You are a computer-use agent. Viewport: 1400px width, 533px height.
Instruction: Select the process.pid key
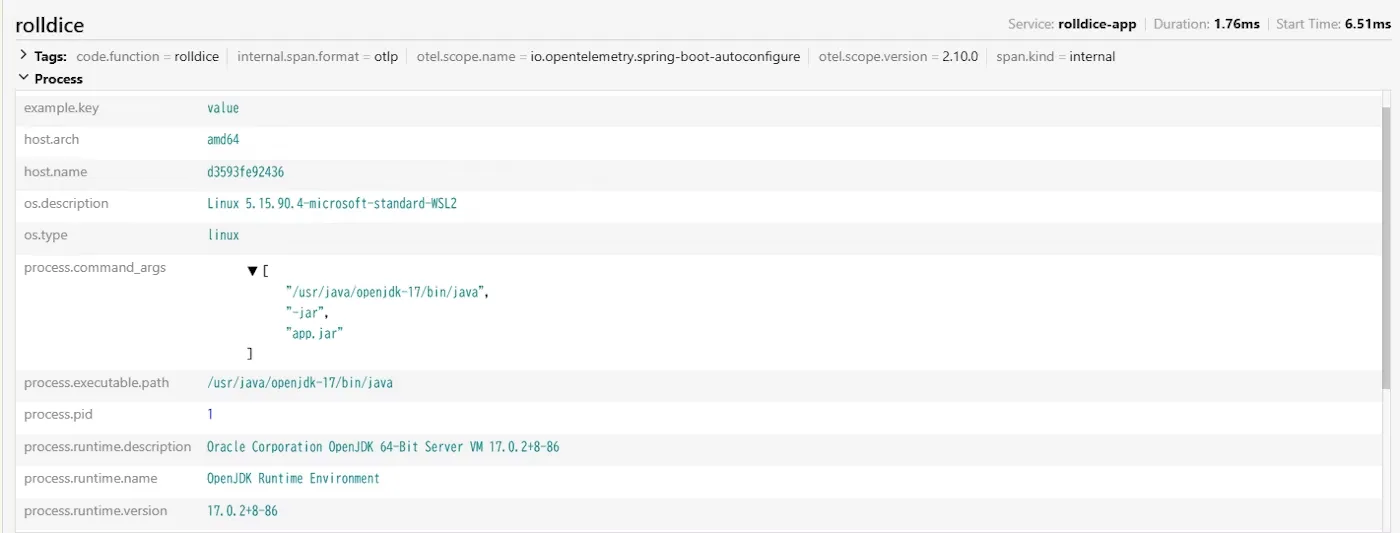coord(58,414)
